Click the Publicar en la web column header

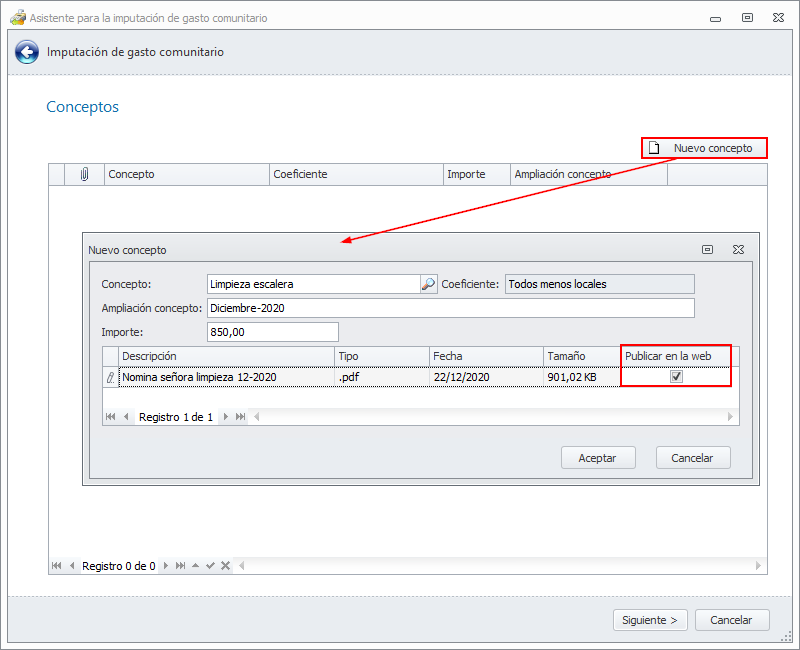(x=676, y=356)
